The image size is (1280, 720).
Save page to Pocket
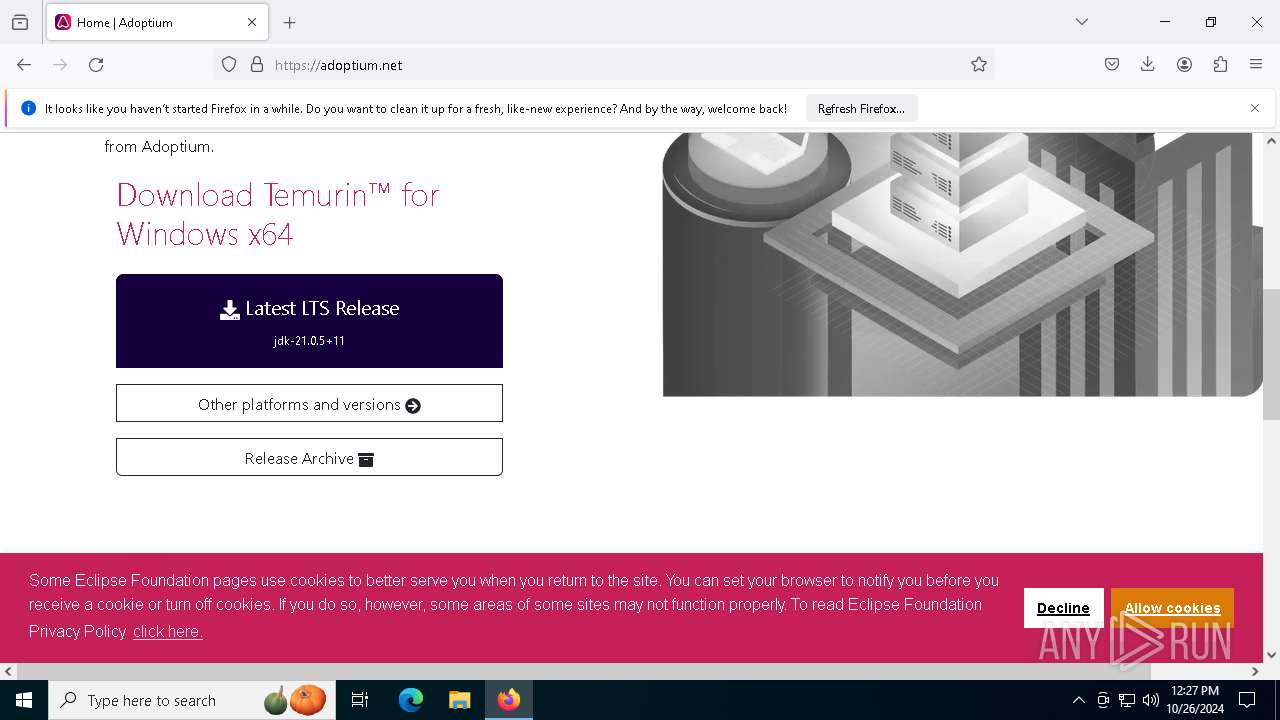pyautogui.click(x=1112, y=65)
